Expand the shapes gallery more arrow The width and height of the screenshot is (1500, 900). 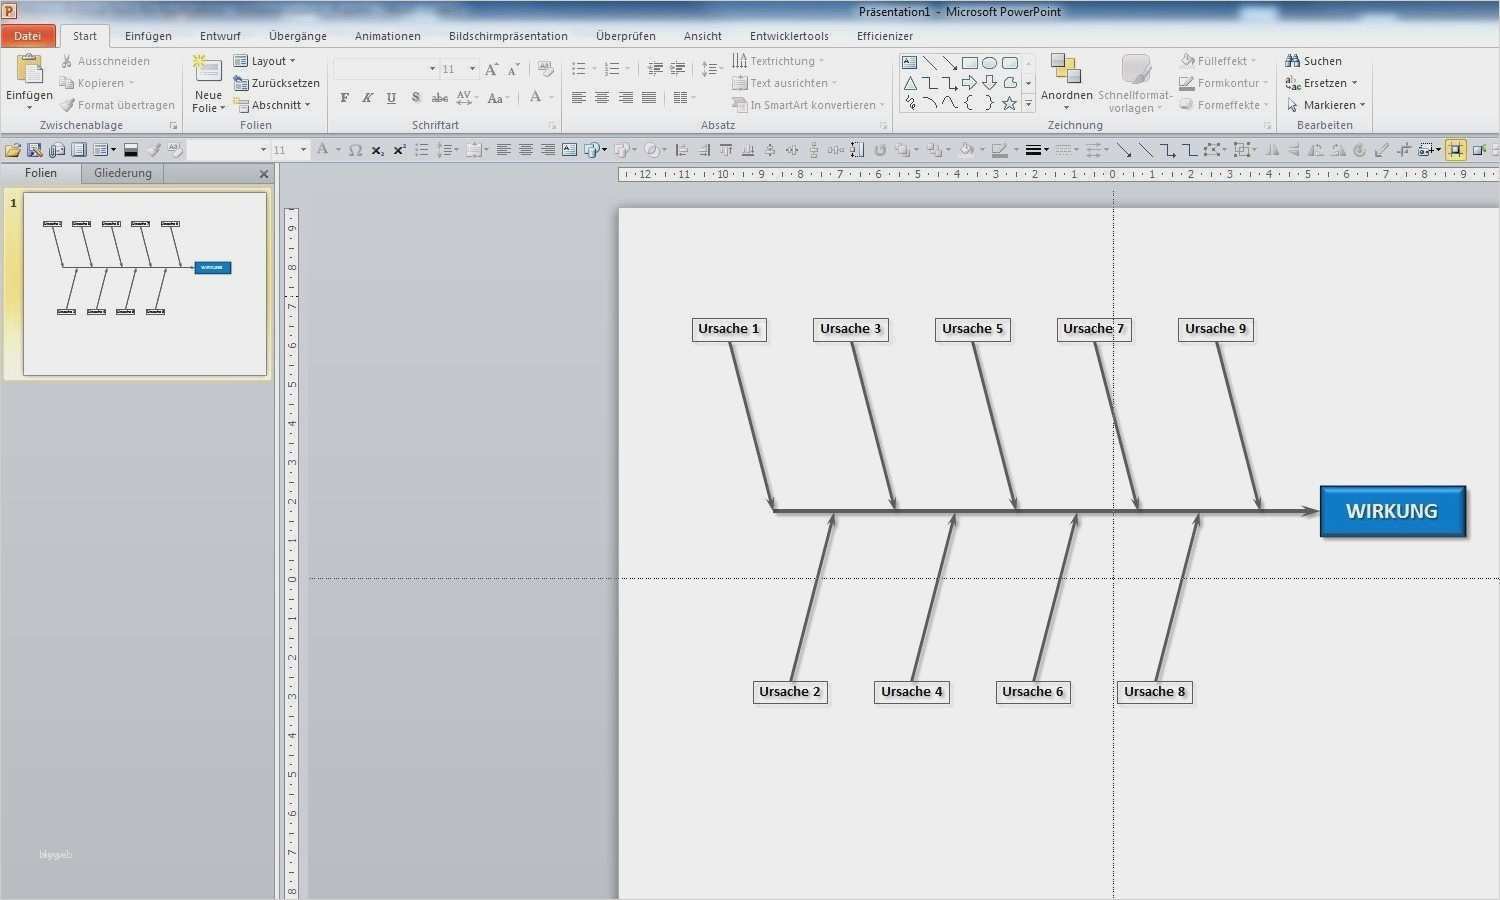pos(1029,103)
